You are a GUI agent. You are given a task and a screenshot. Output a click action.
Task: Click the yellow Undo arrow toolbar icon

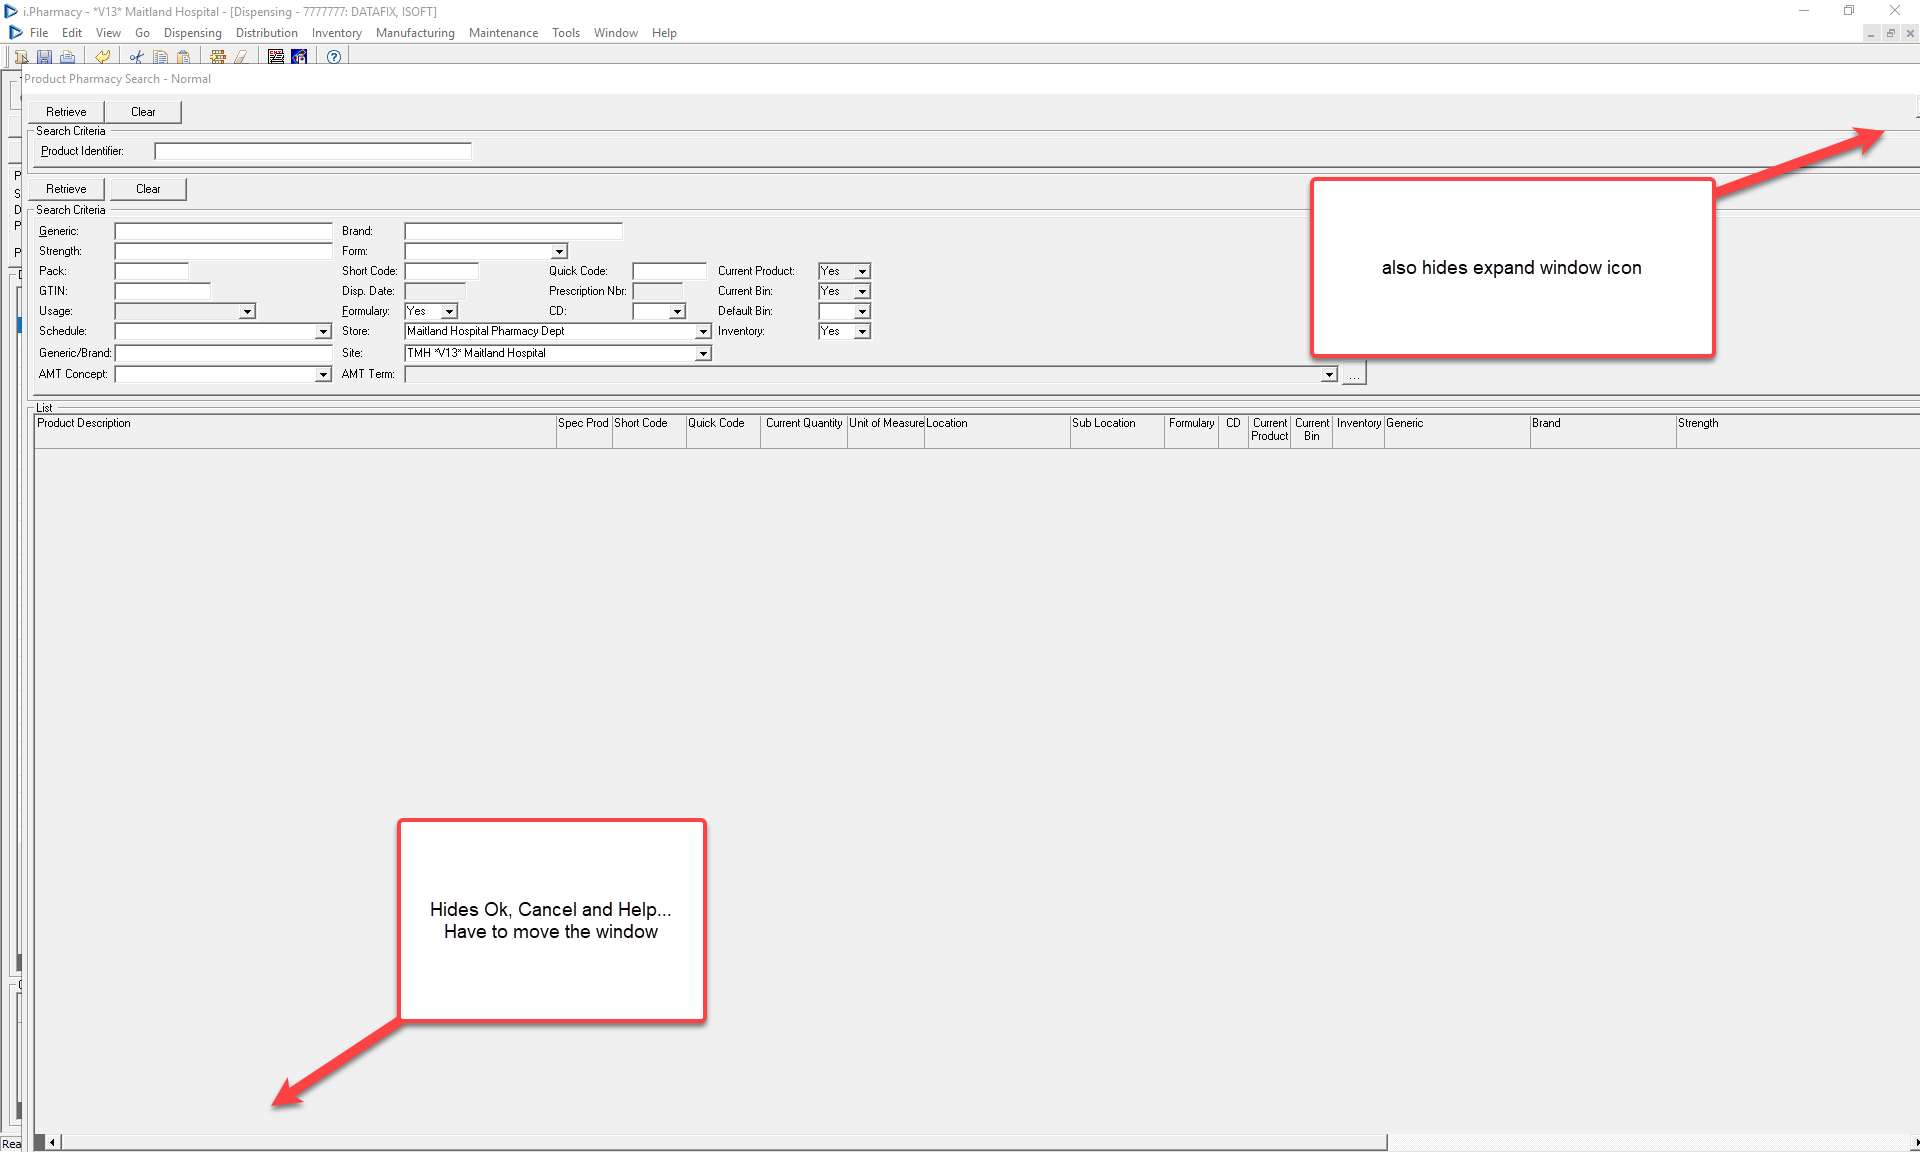pyautogui.click(x=102, y=57)
